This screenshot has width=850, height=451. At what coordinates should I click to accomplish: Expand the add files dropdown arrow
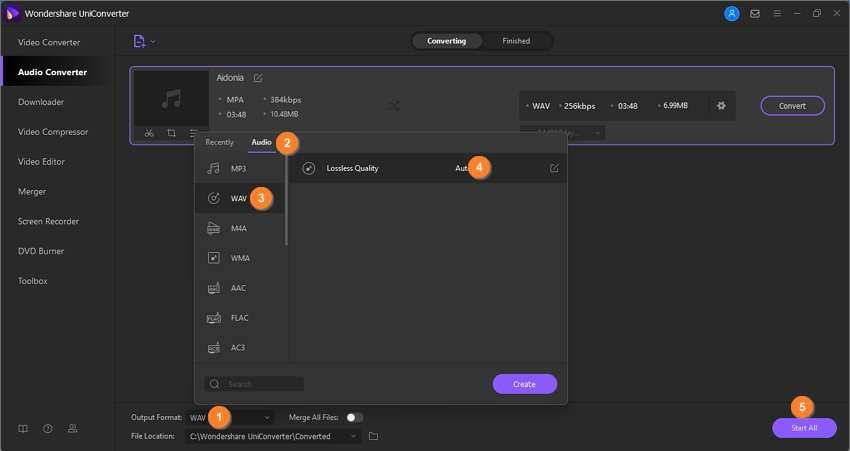[153, 42]
